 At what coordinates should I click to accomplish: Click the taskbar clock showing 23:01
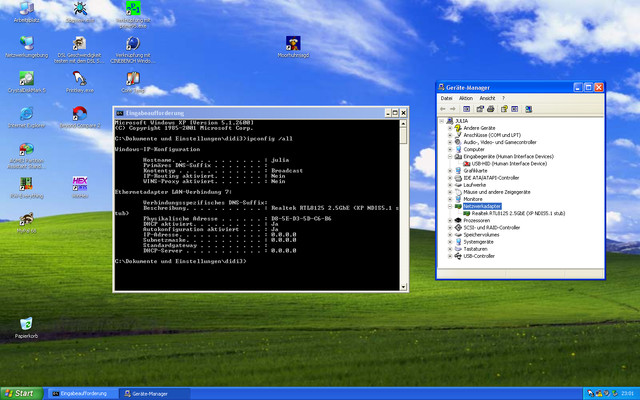[x=627, y=393]
